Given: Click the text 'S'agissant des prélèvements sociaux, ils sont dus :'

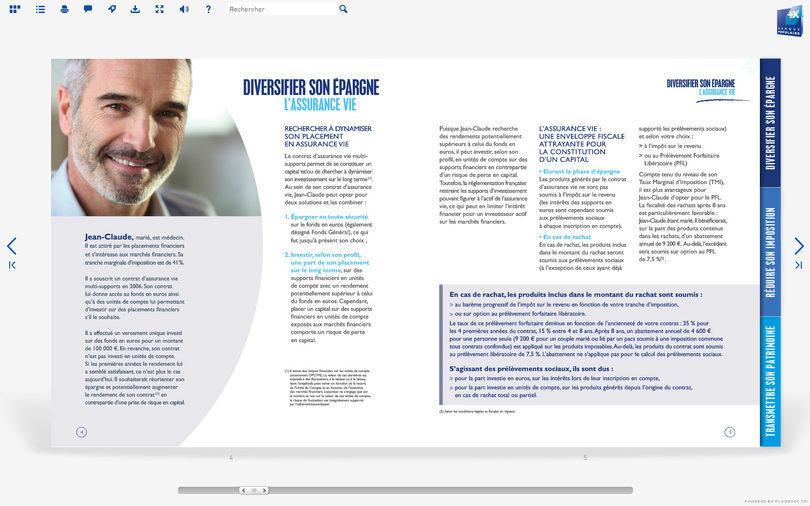Looking at the screenshot, I should [531, 369].
